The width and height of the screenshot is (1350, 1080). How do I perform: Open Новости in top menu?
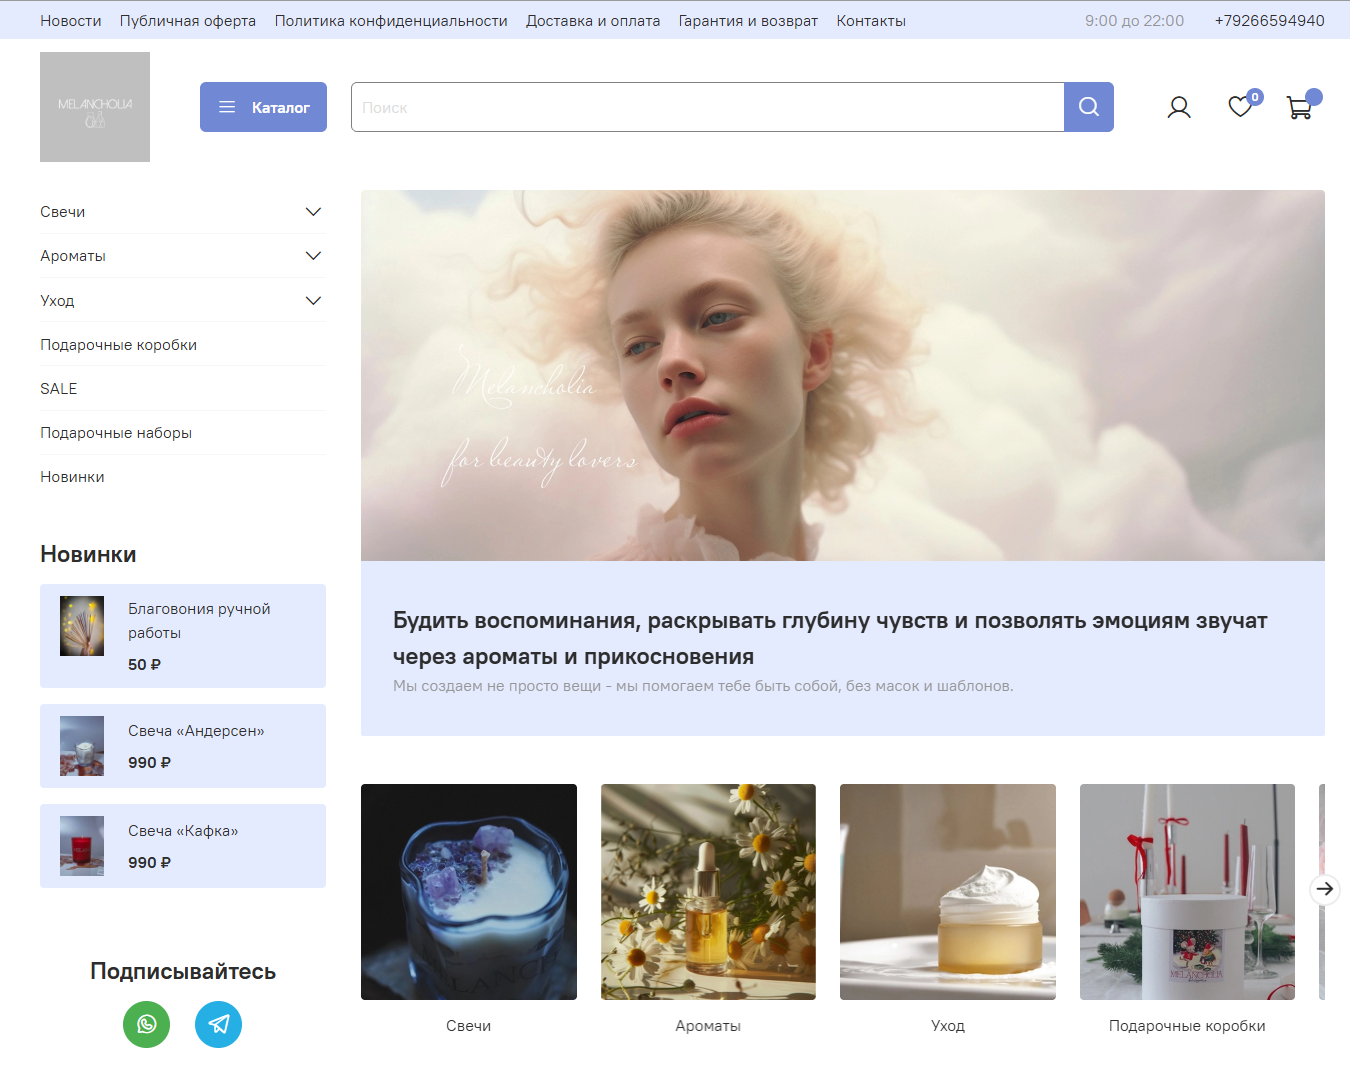point(71,21)
